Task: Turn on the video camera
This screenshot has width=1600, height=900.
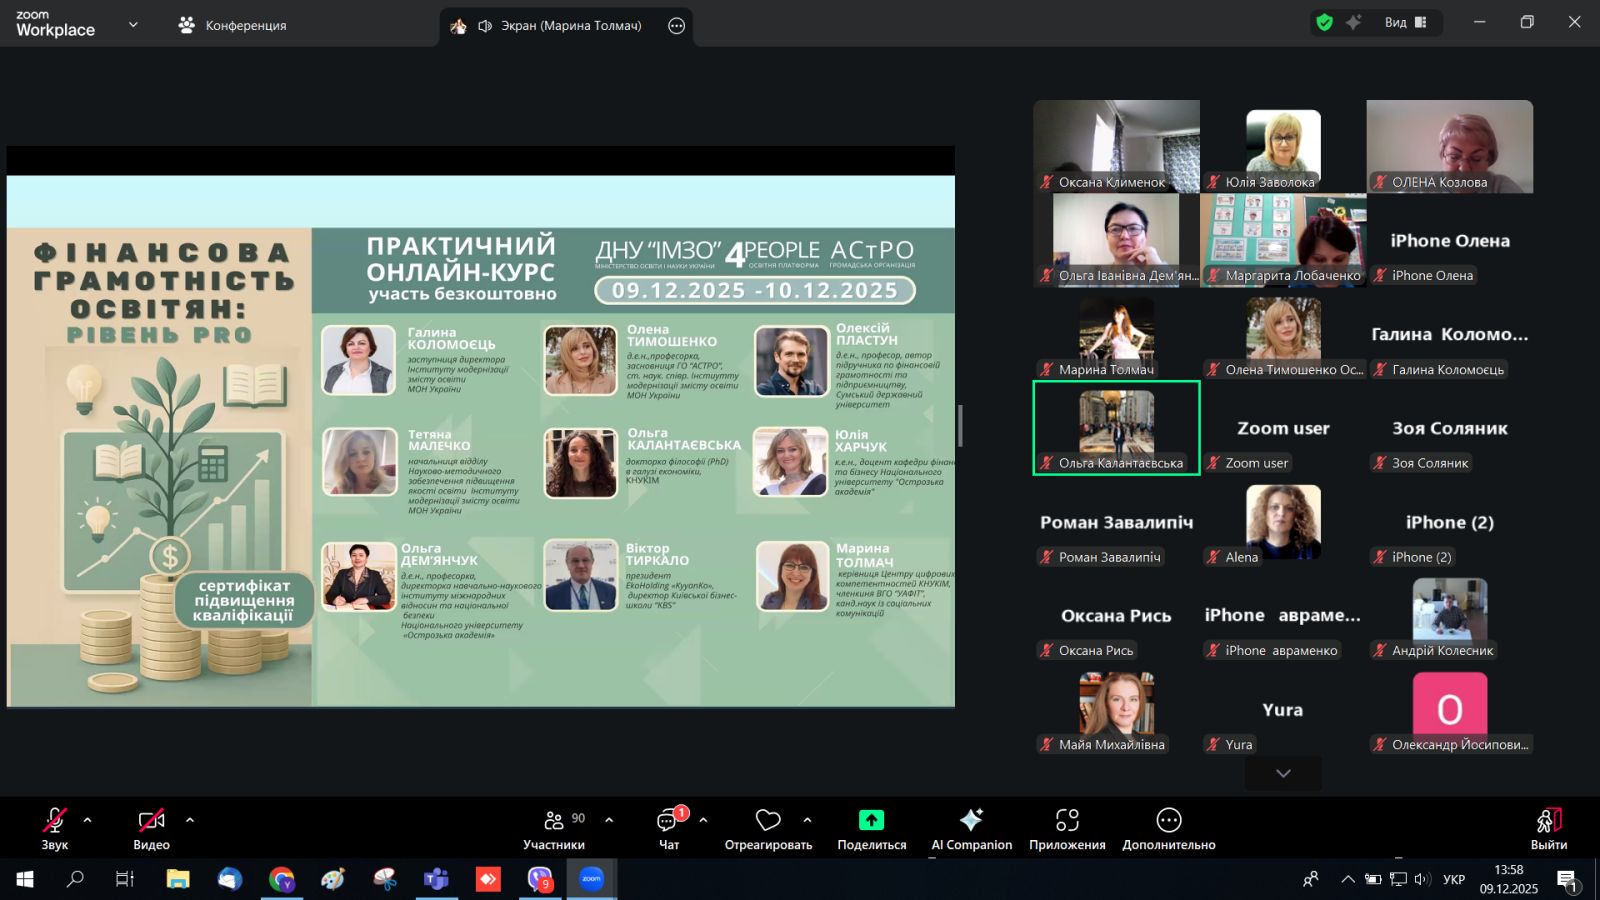Action: tap(151, 821)
